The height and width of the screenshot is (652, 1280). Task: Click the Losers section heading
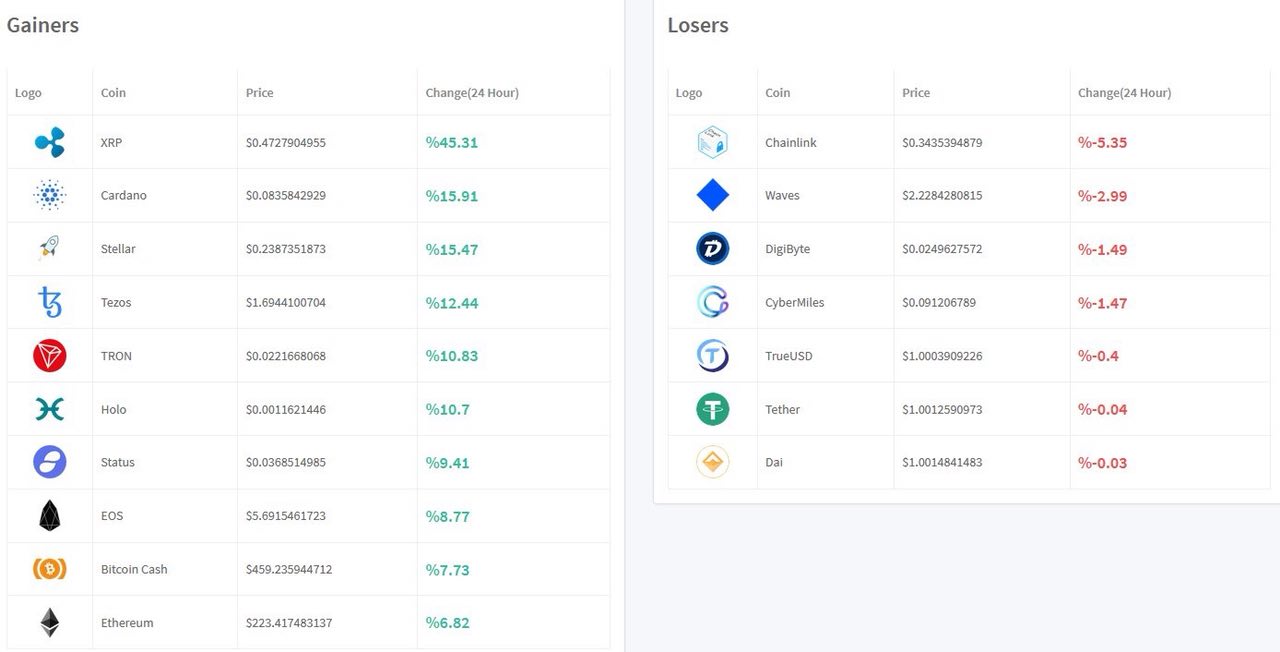tap(698, 25)
